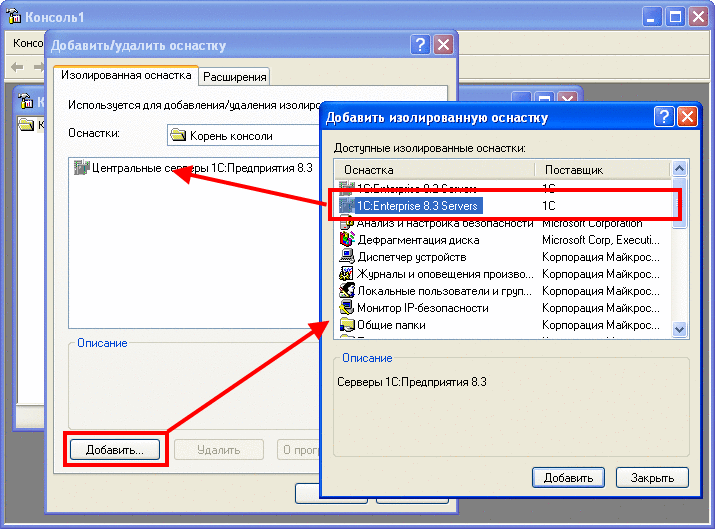The image size is (715, 529).
Task: Close the Добавить/удалить оснастку dialog
Action: [443, 45]
